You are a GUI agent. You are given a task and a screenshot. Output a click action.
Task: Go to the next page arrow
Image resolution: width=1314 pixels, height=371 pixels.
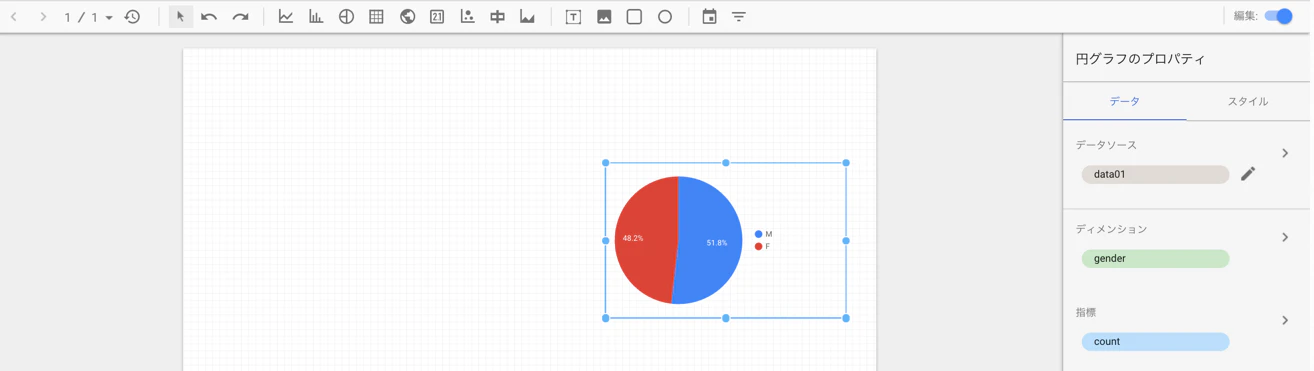click(x=43, y=17)
